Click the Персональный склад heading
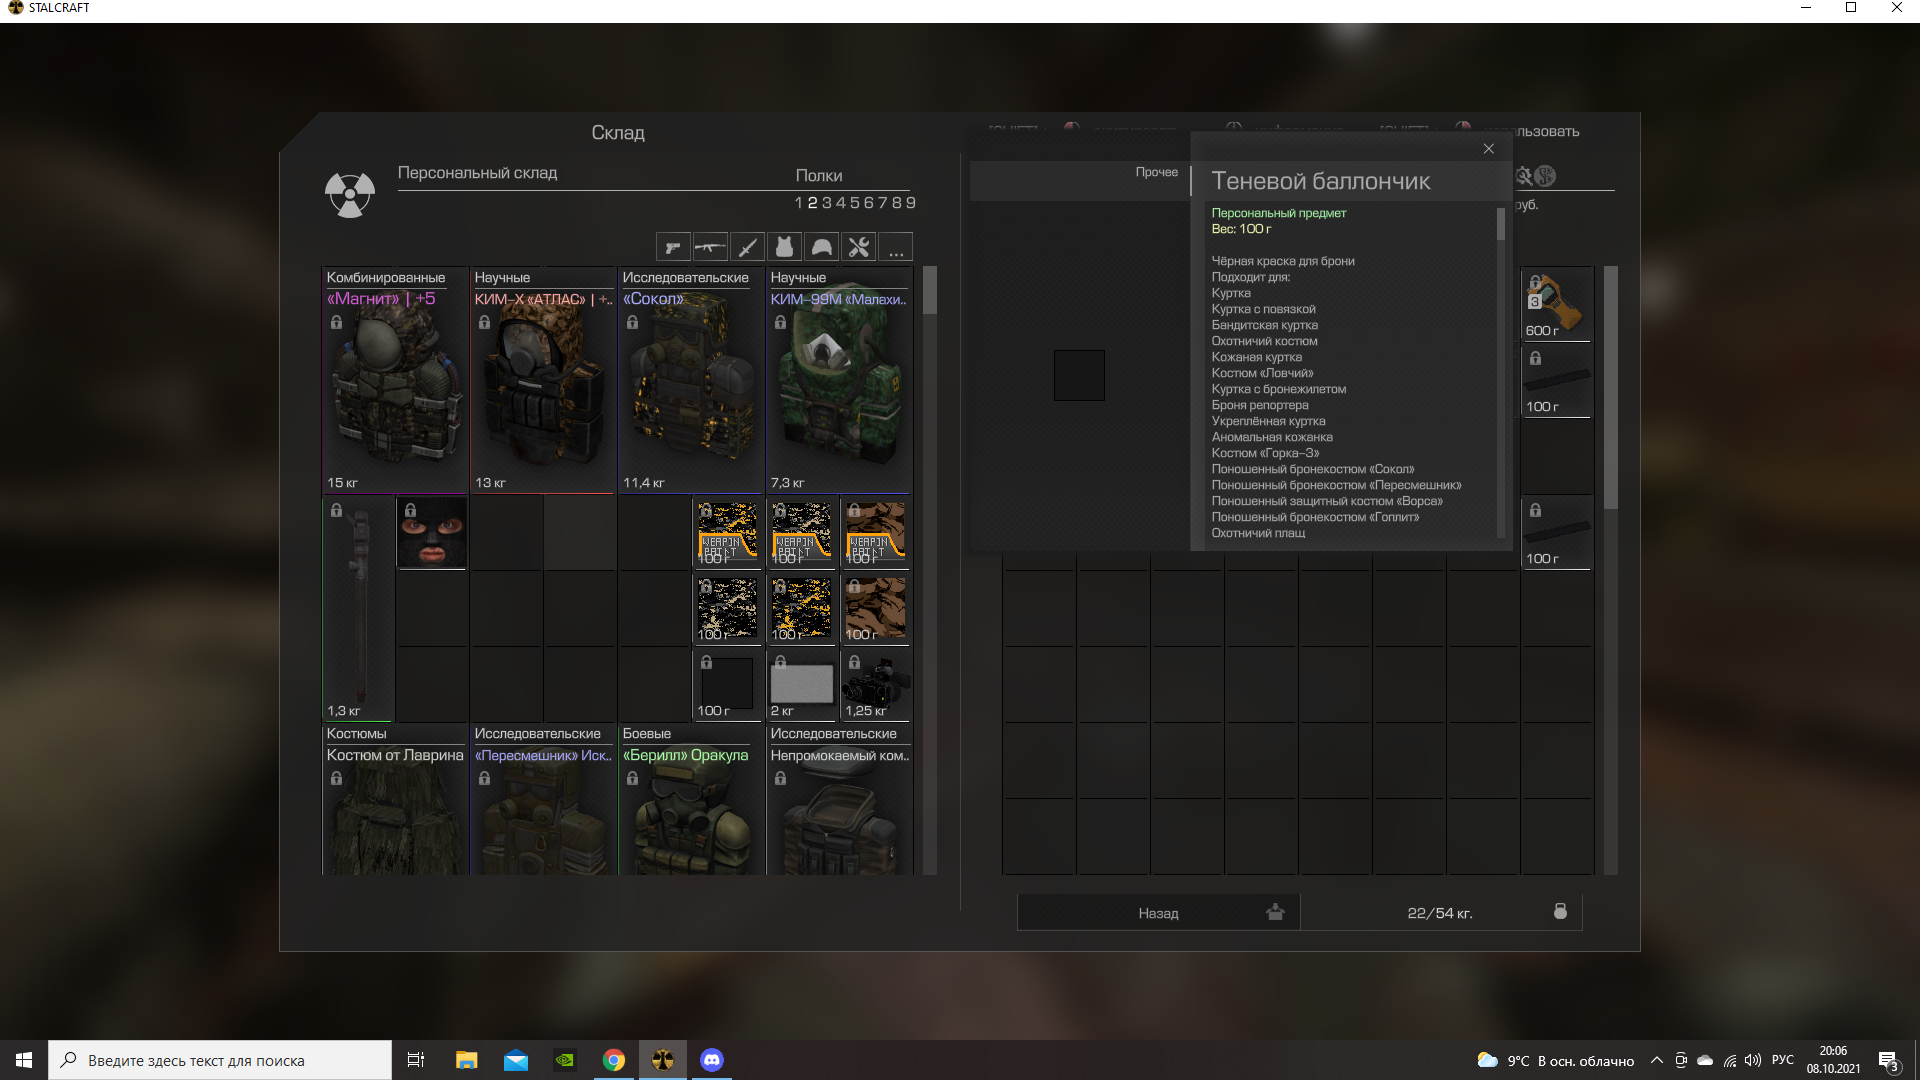Viewport: 1920px width, 1080px height. (x=477, y=173)
